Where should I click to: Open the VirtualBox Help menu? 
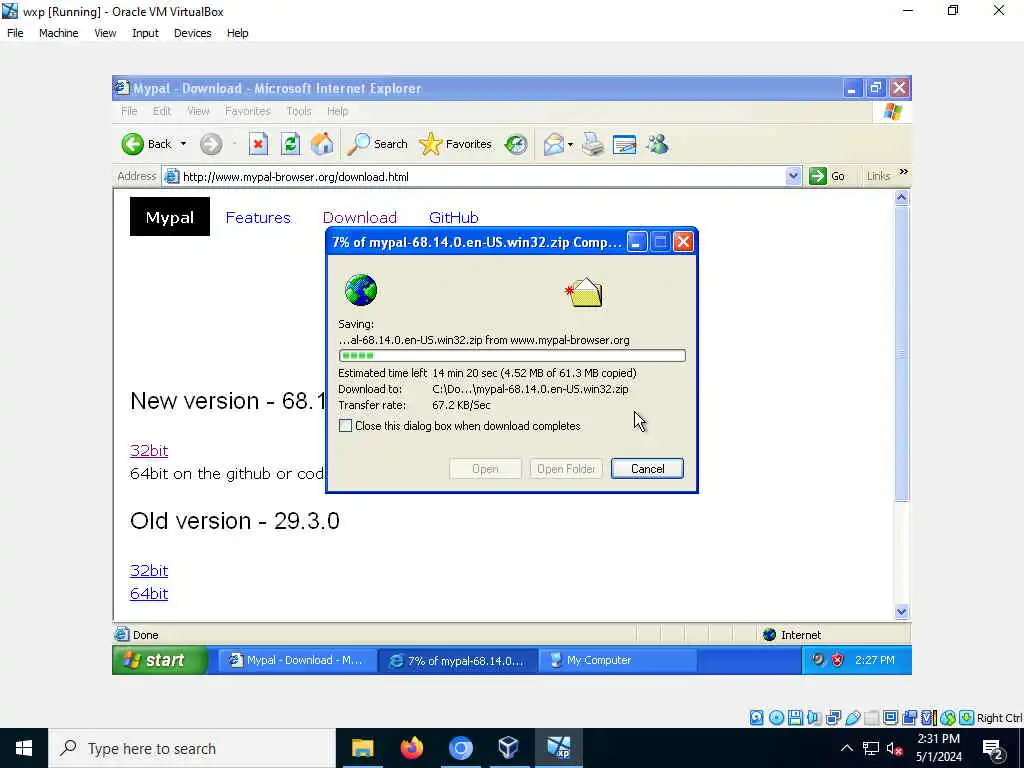coord(238,33)
